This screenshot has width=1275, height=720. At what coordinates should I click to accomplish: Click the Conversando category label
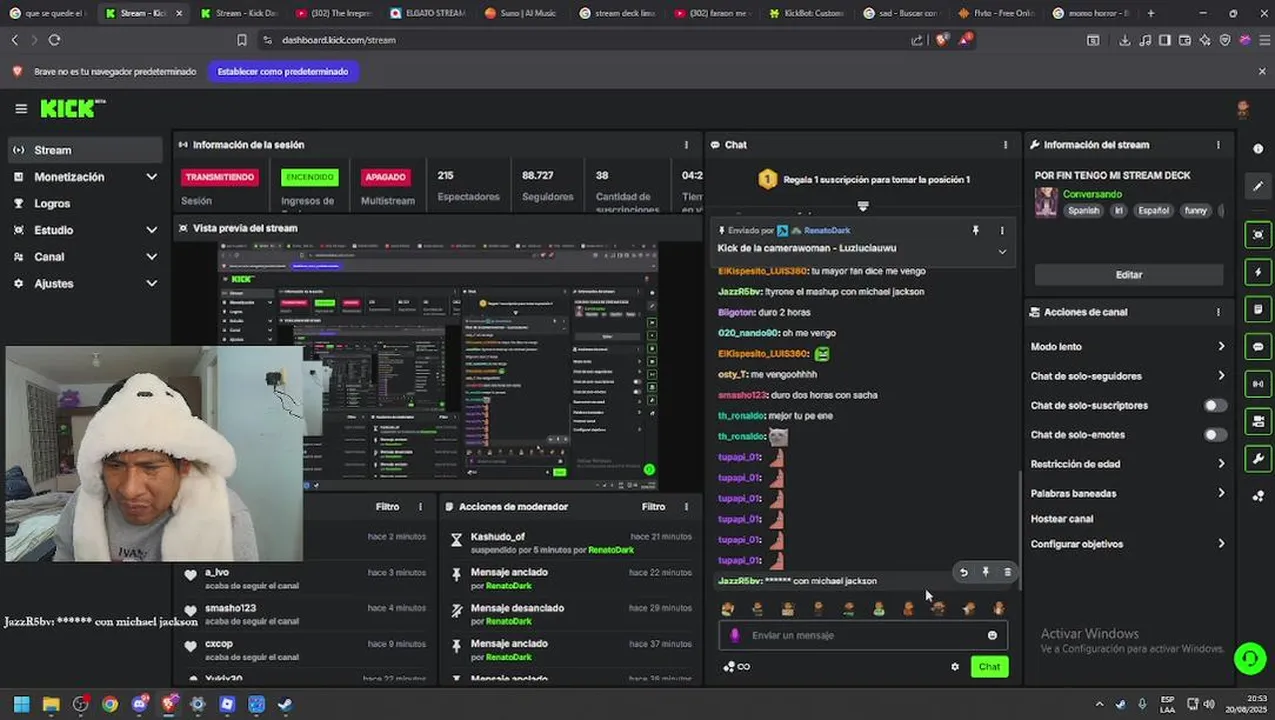tap(1092, 194)
